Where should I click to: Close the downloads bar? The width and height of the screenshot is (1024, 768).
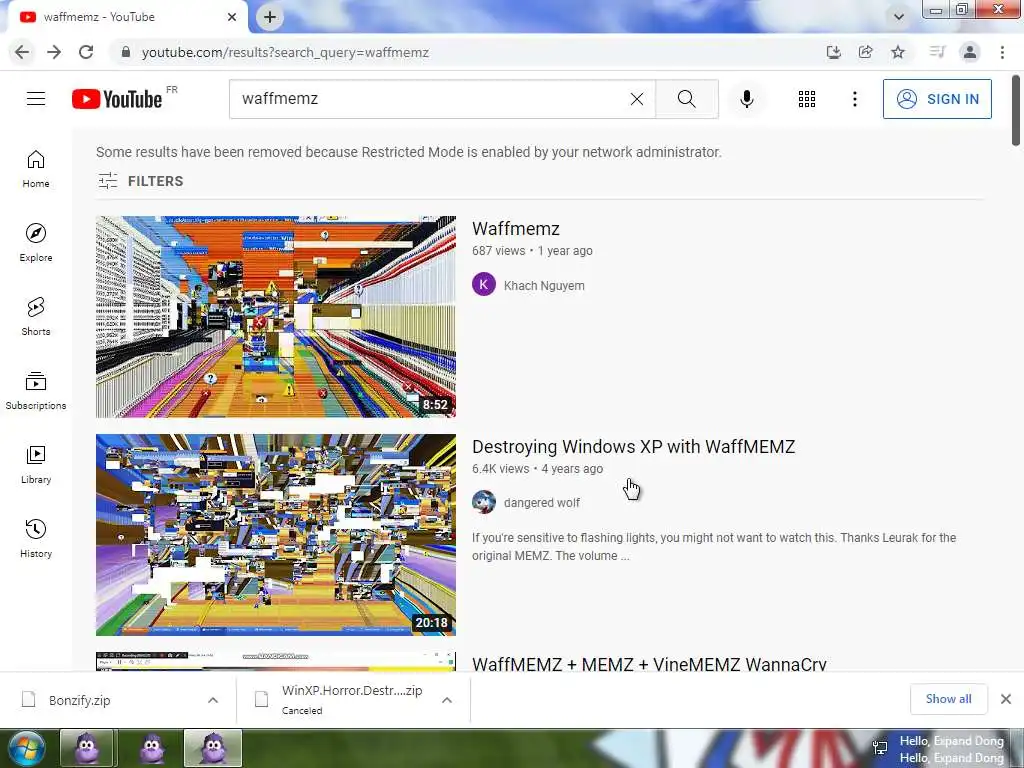coord(1006,699)
